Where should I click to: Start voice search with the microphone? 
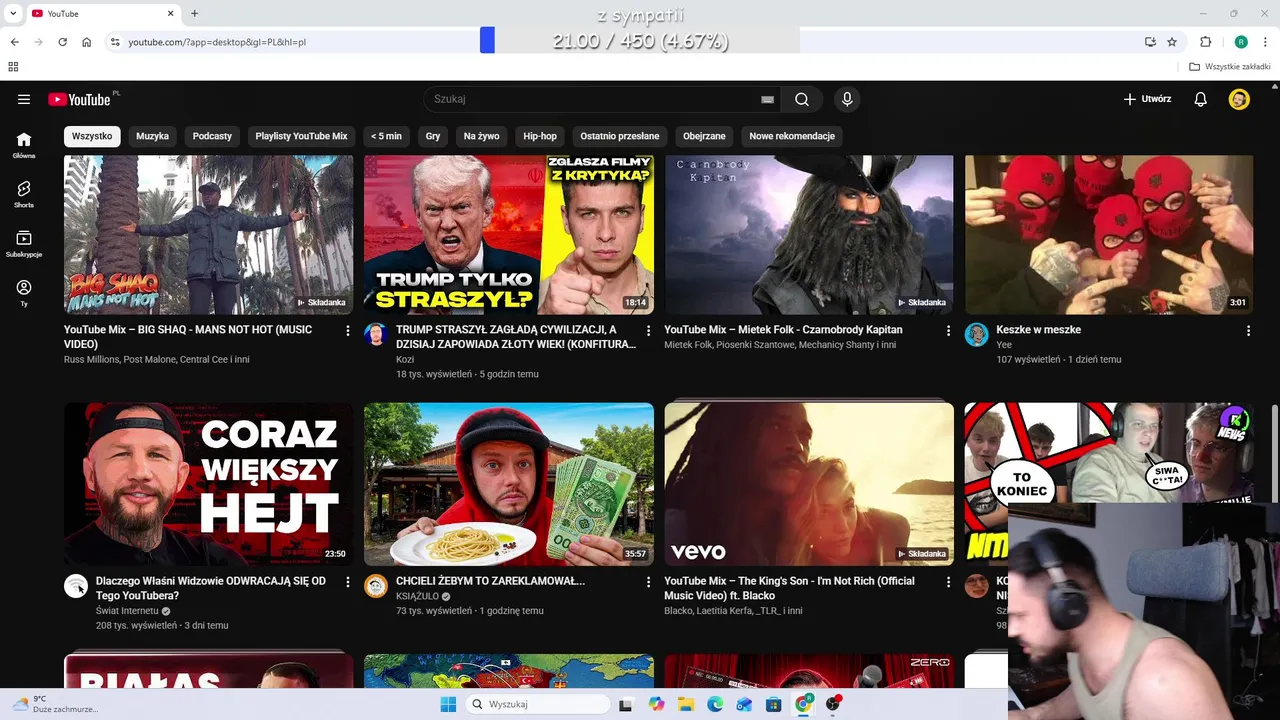tap(847, 99)
